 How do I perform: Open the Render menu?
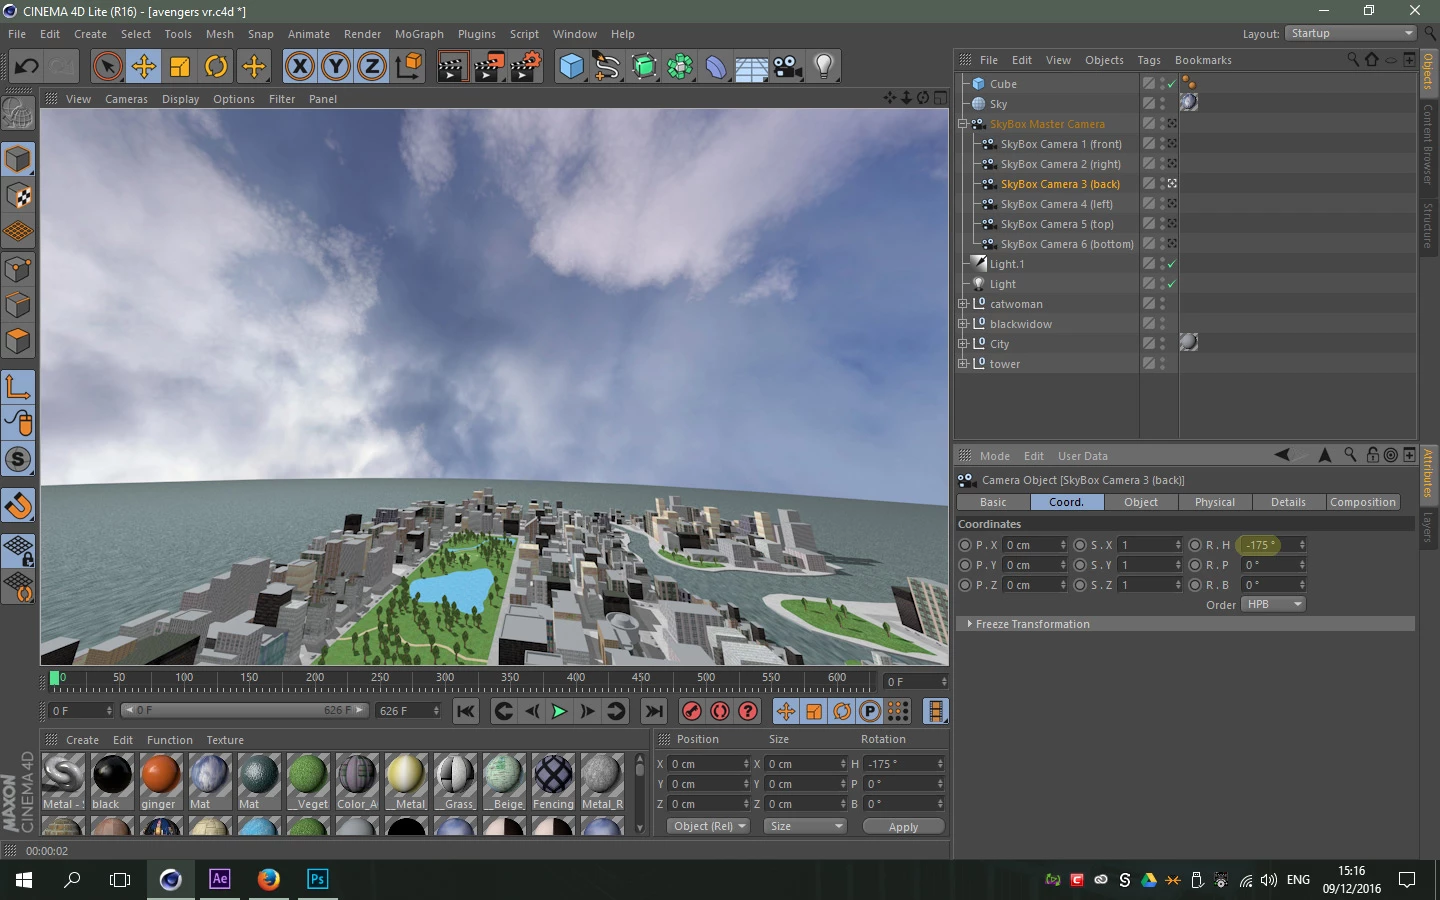coord(362,34)
